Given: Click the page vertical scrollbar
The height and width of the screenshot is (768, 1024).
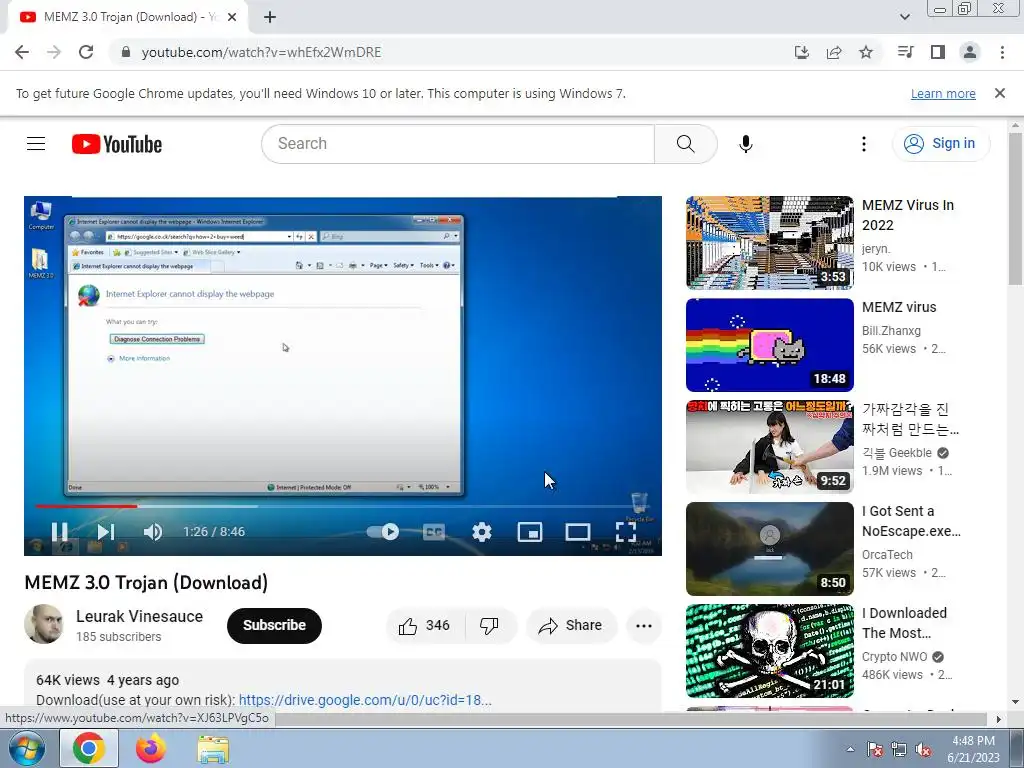Looking at the screenshot, I should pos(1015,209).
